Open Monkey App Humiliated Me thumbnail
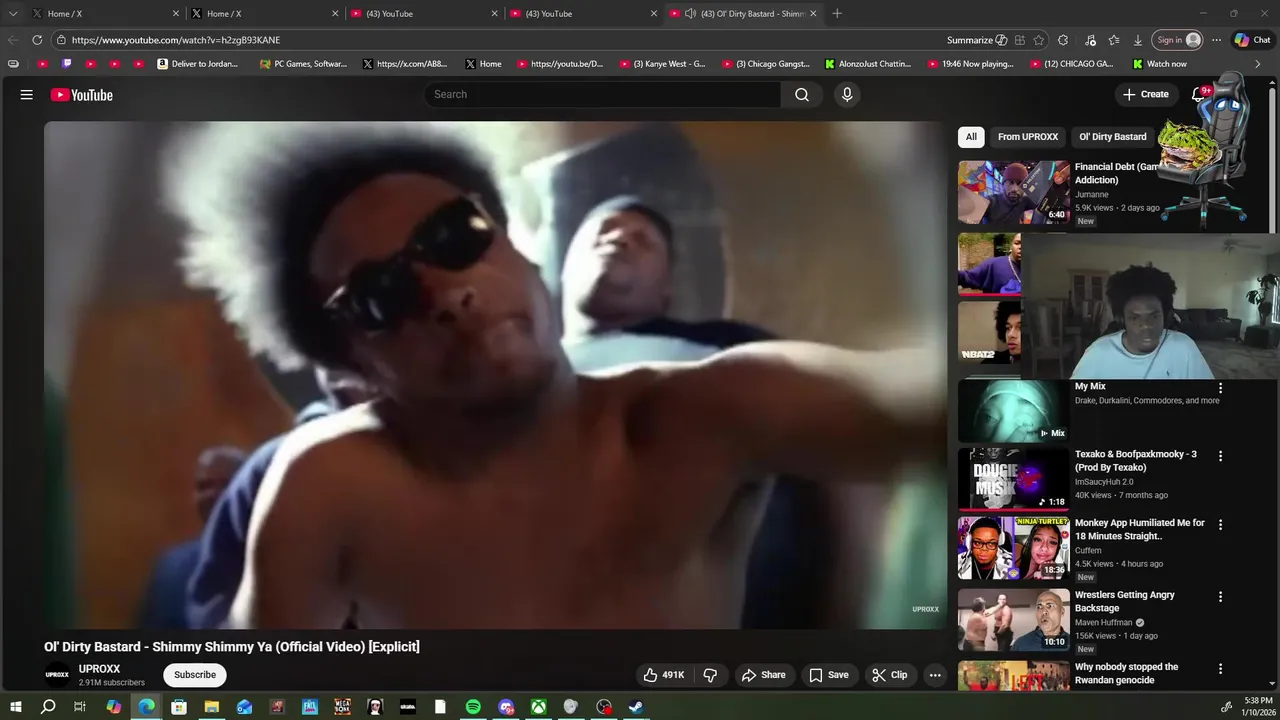This screenshot has width=1280, height=720. pyautogui.click(x=1014, y=548)
